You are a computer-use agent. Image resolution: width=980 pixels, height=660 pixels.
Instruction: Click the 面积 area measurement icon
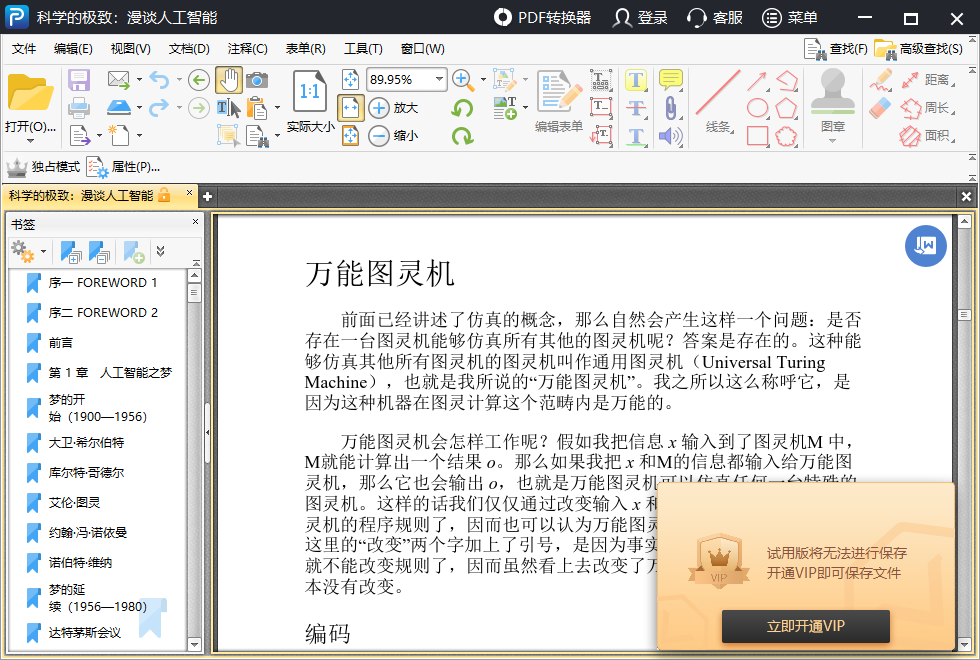918,137
